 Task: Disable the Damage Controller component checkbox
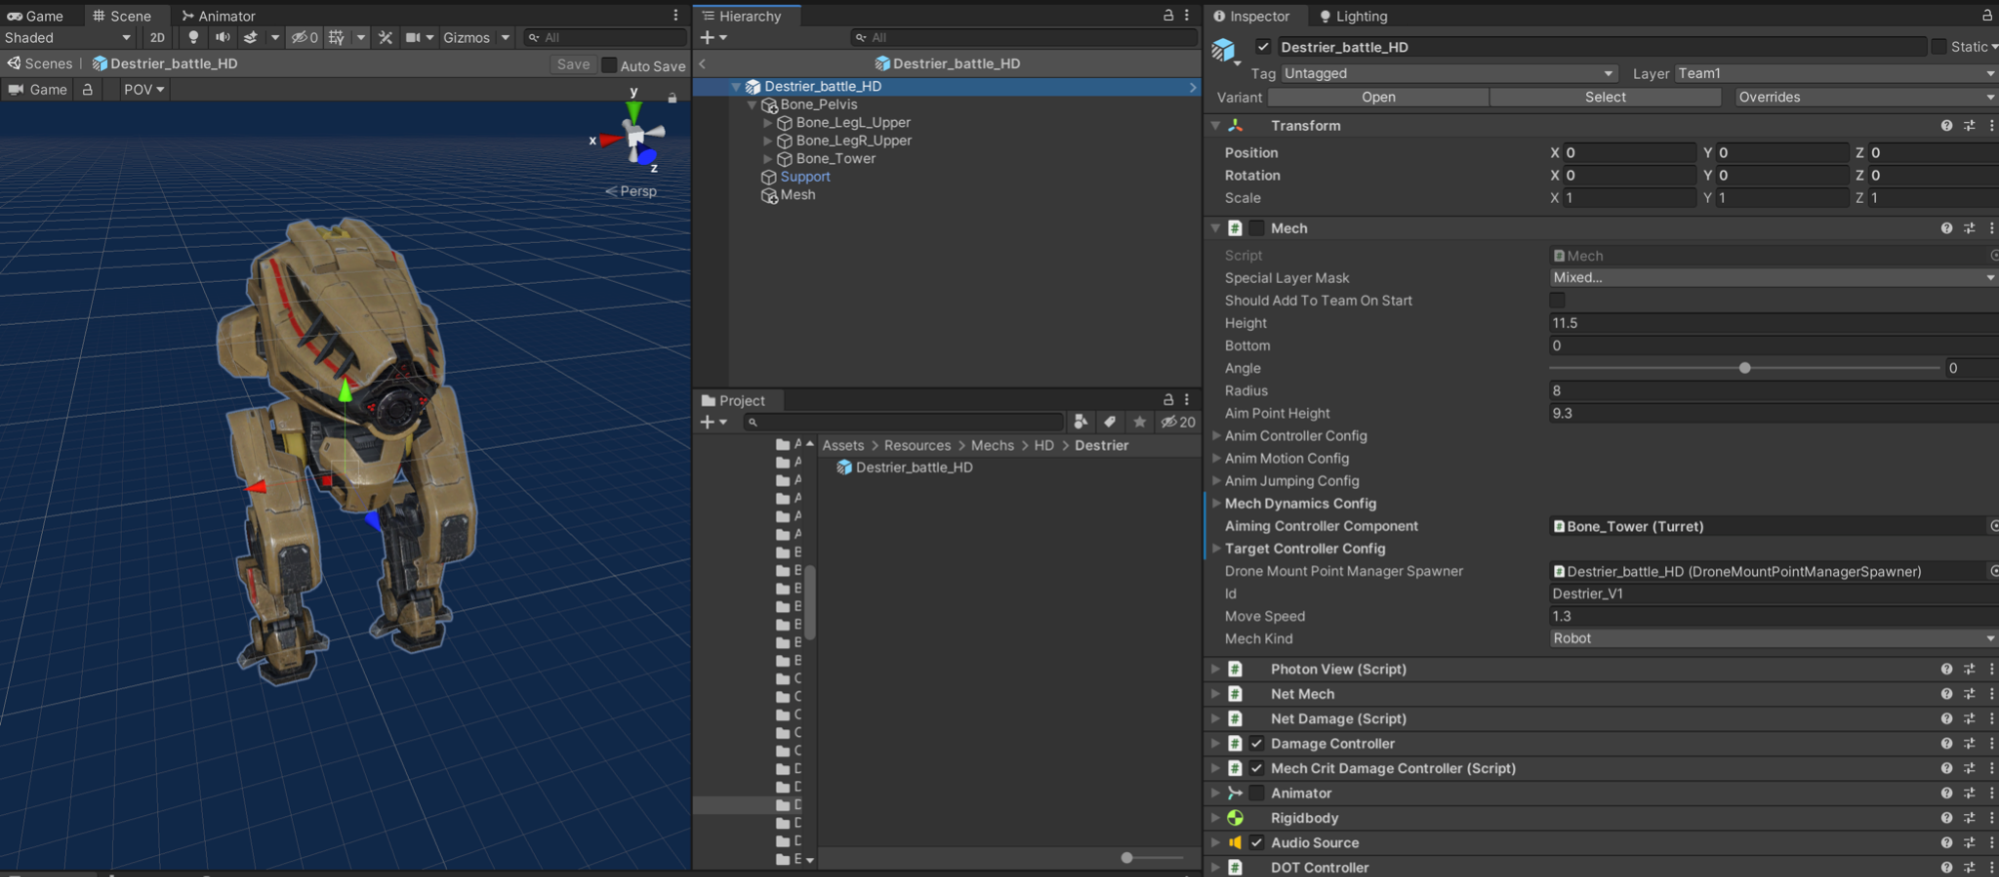[x=1257, y=744]
